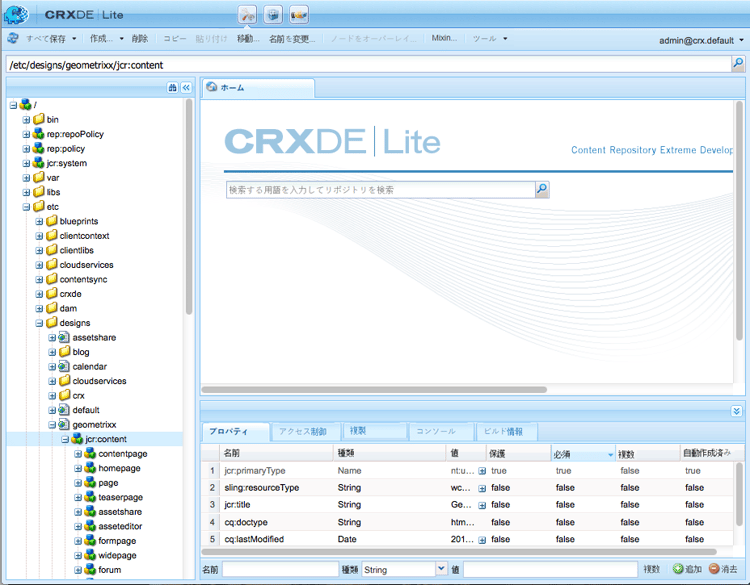Collapse the properties panel with the double-chevron icon
The height and width of the screenshot is (585, 750).
(x=737, y=411)
